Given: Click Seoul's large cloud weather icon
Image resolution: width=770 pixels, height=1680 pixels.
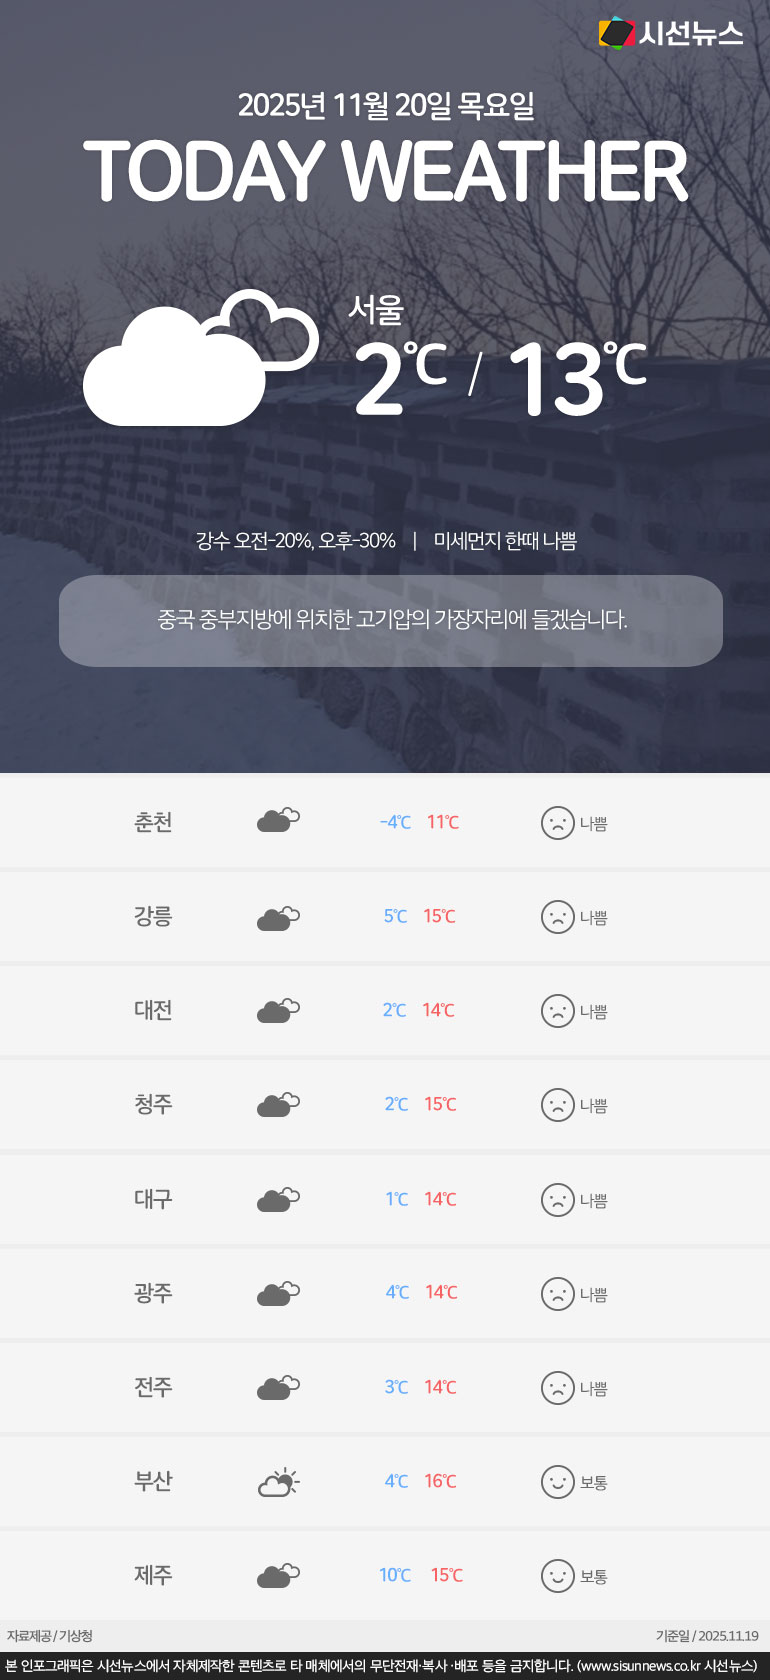Looking at the screenshot, I should coord(199,360).
